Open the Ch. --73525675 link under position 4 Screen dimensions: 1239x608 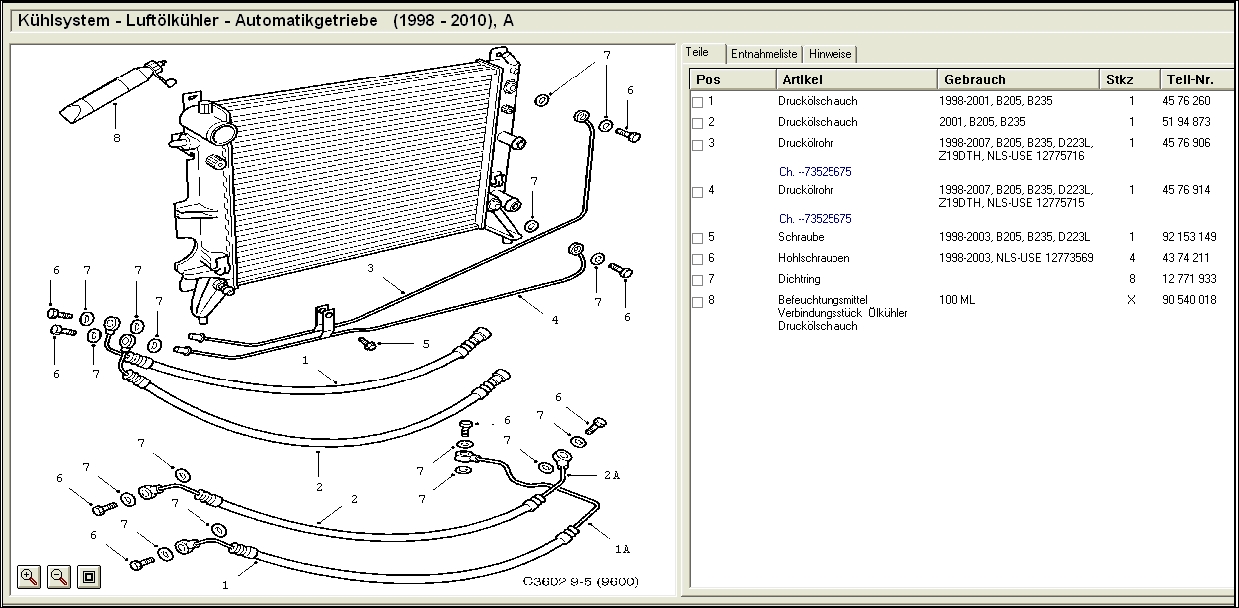coord(815,219)
